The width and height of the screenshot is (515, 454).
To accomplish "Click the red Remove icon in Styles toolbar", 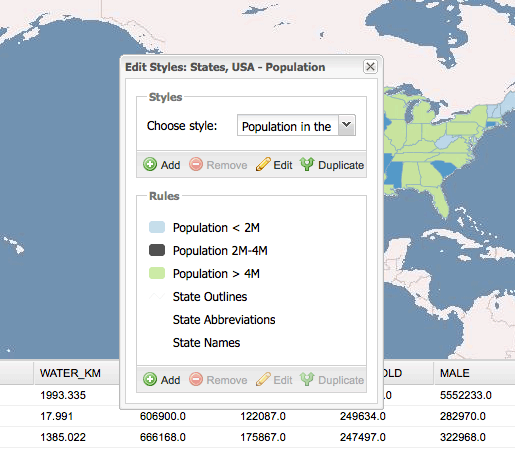I will tap(196, 165).
